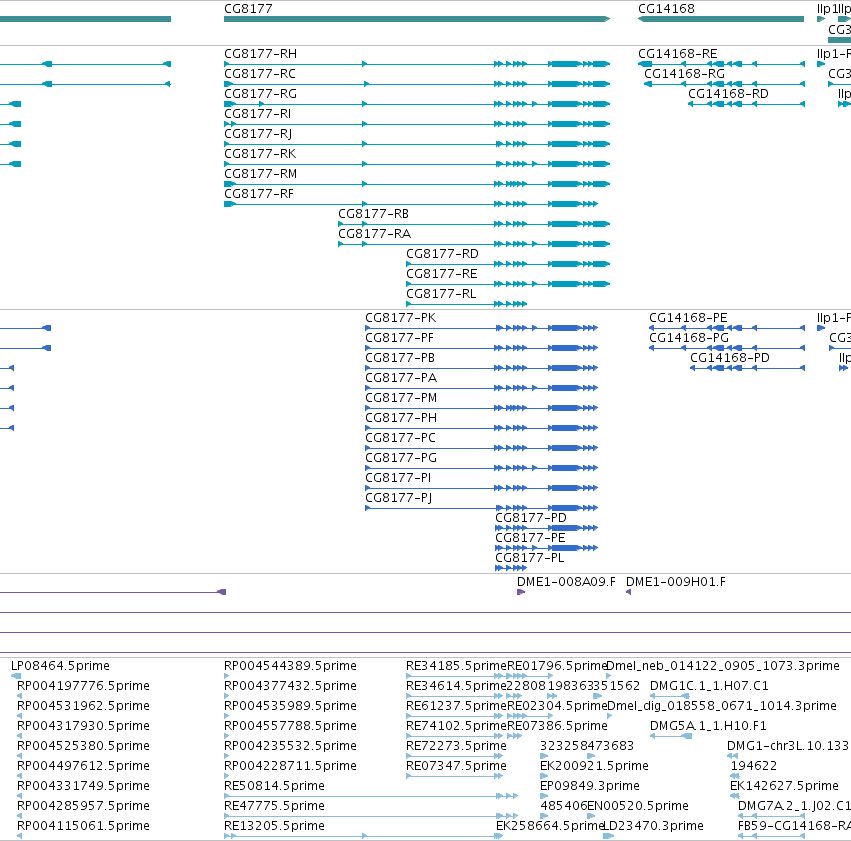Click the CG14168 gene label
The image size is (851, 841).
(x=666, y=9)
